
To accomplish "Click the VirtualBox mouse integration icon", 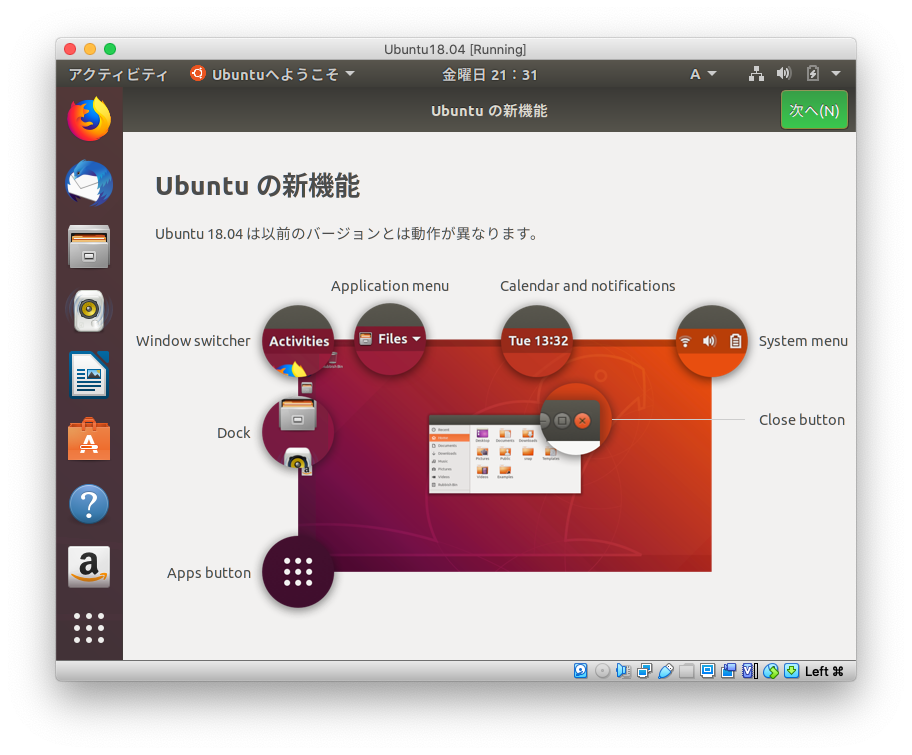I will pyautogui.click(x=771, y=671).
